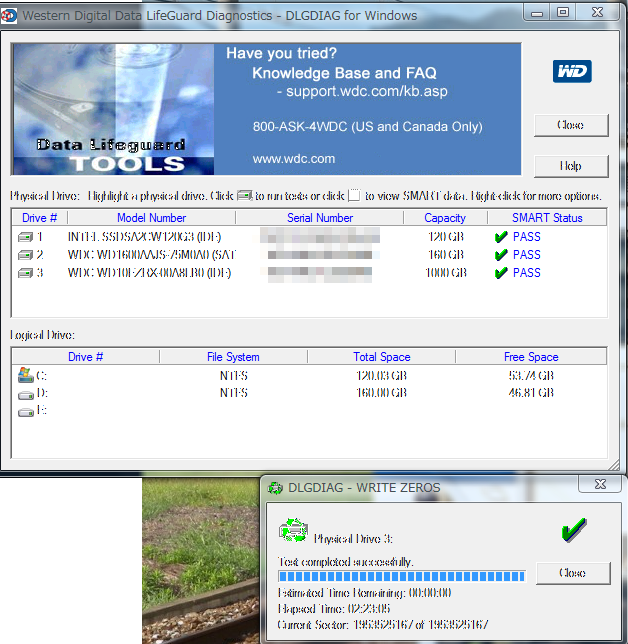Click the Current Sector count line

(x=383, y=625)
